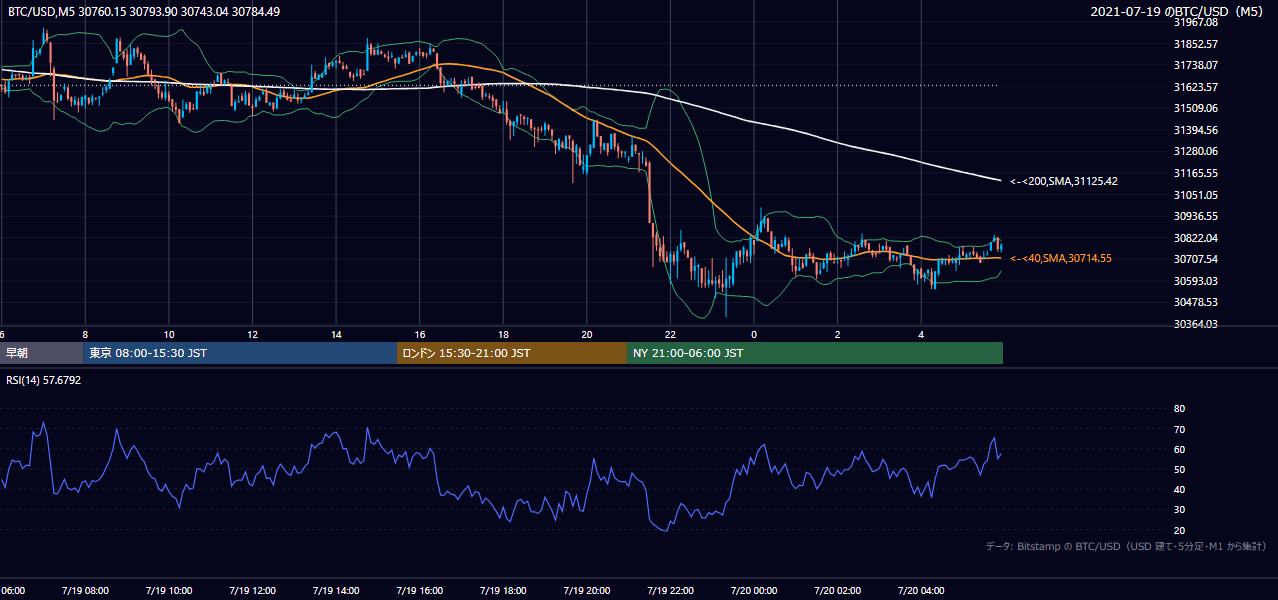Click hour tick 10 under price chart
The image size is (1278, 600).
pyautogui.click(x=169, y=334)
